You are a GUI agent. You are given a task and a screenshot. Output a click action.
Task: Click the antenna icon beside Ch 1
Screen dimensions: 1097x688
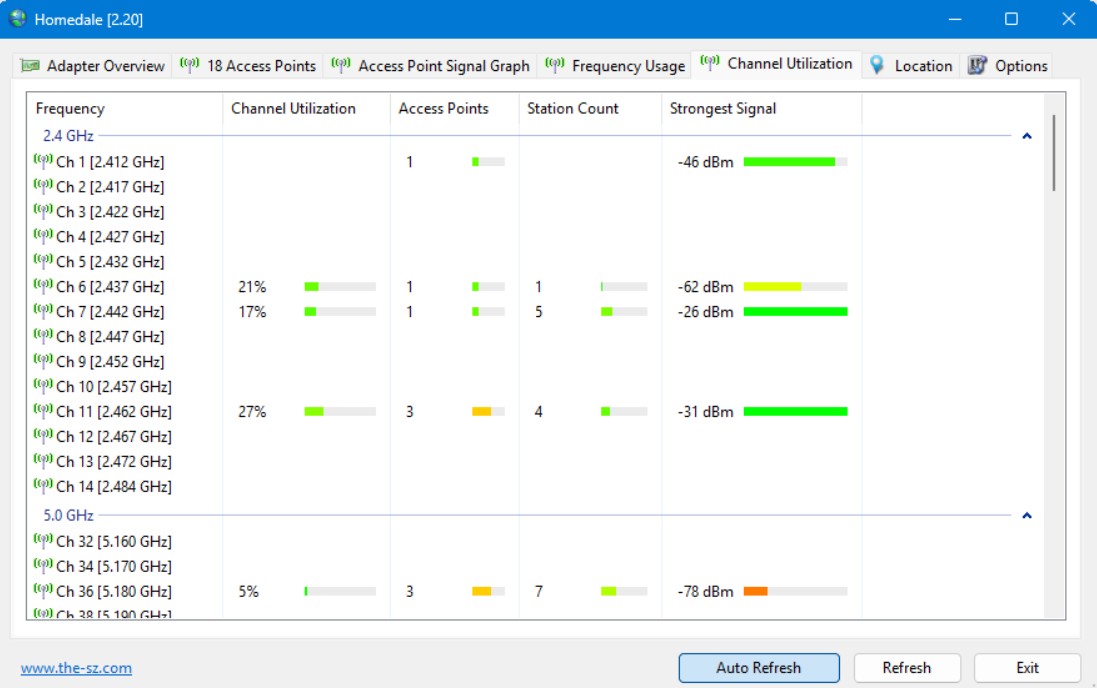click(x=43, y=161)
